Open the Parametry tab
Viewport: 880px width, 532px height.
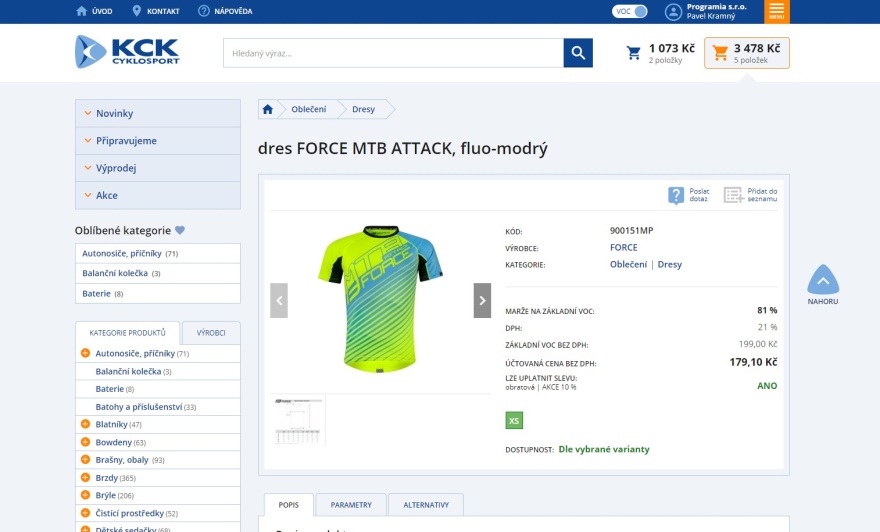click(351, 505)
